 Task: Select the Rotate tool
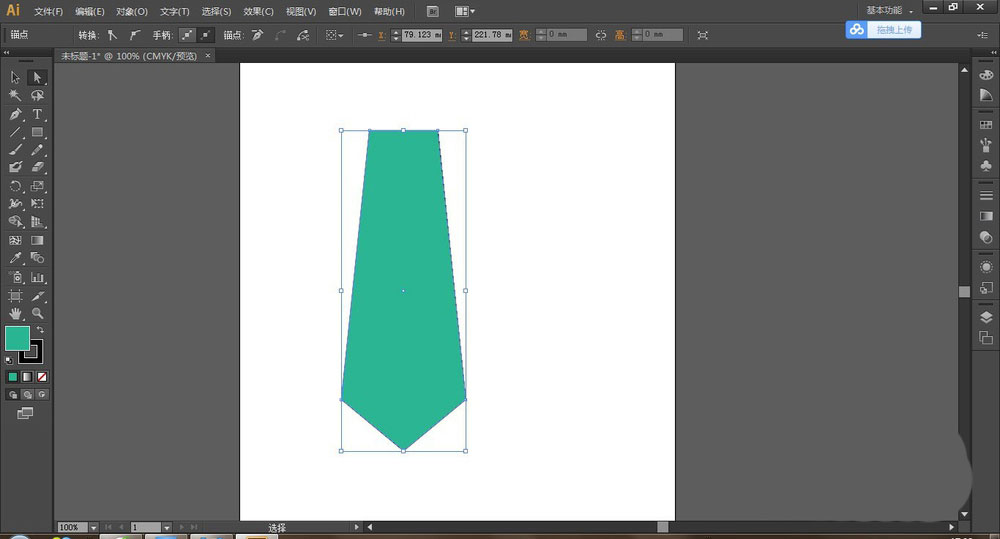pos(16,186)
